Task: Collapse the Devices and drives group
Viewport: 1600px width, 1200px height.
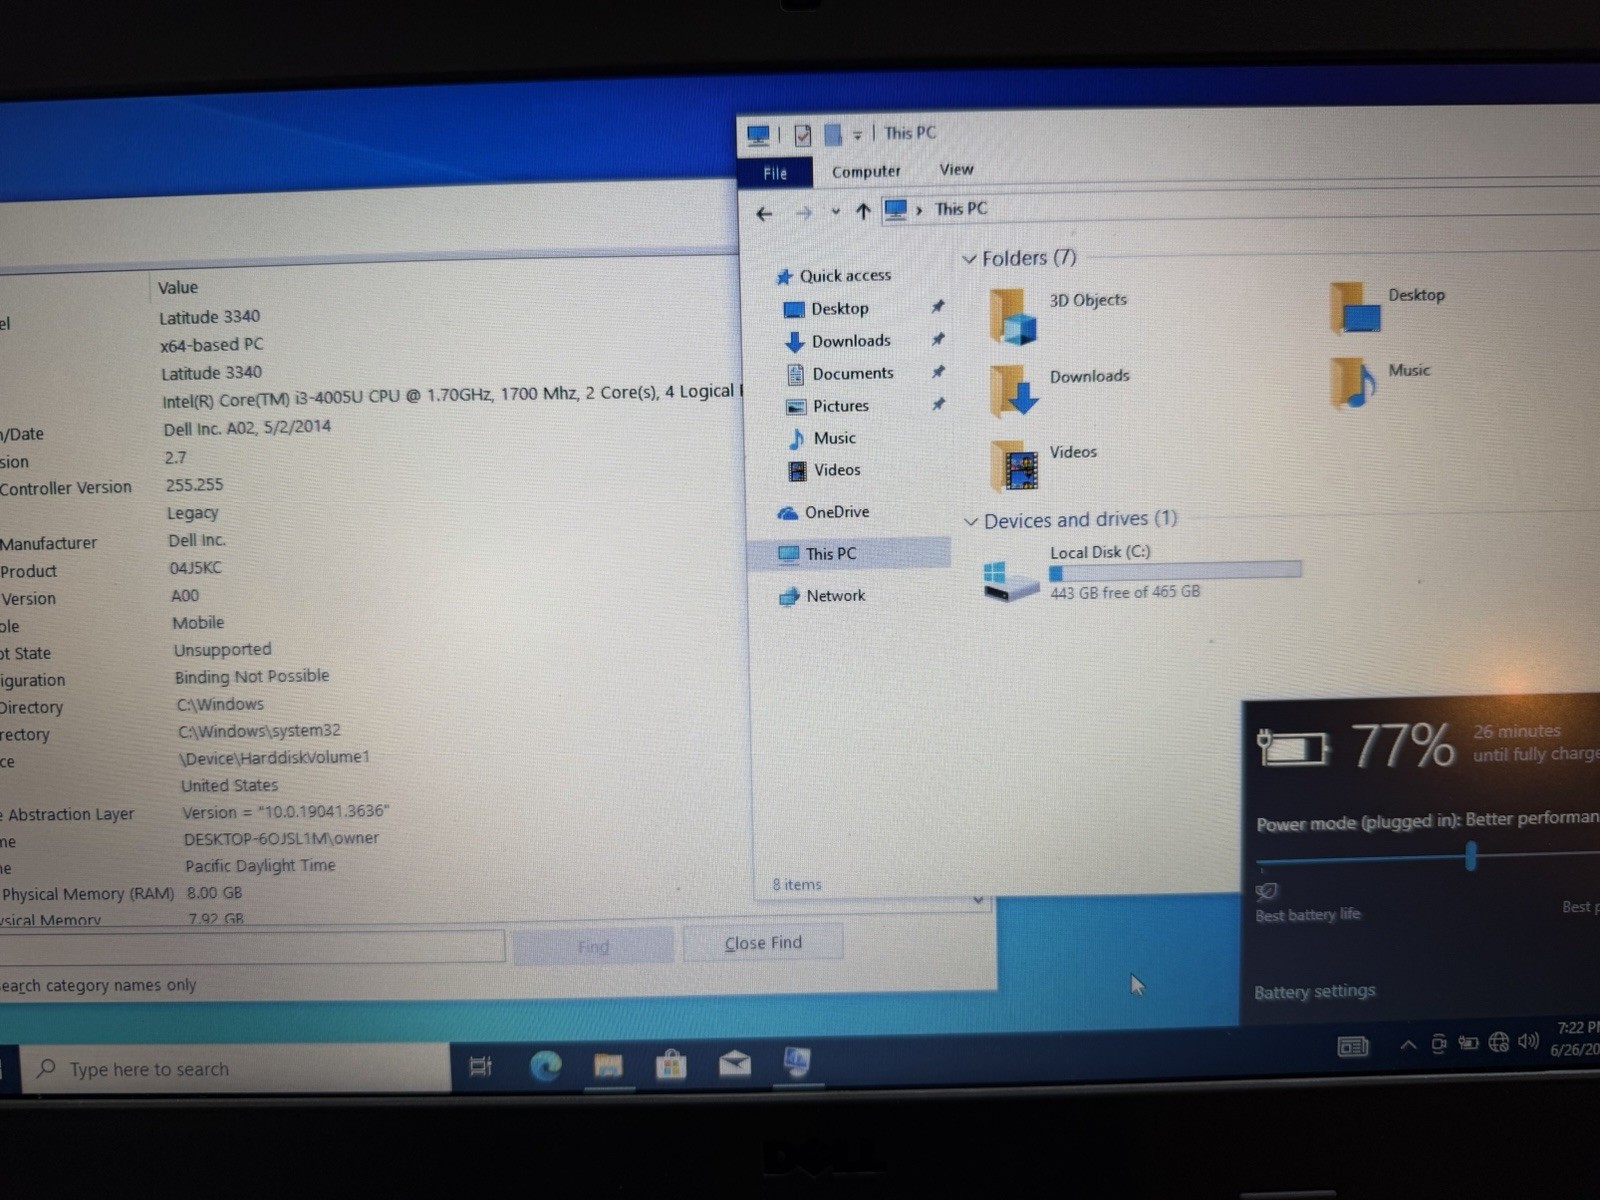Action: click(970, 522)
